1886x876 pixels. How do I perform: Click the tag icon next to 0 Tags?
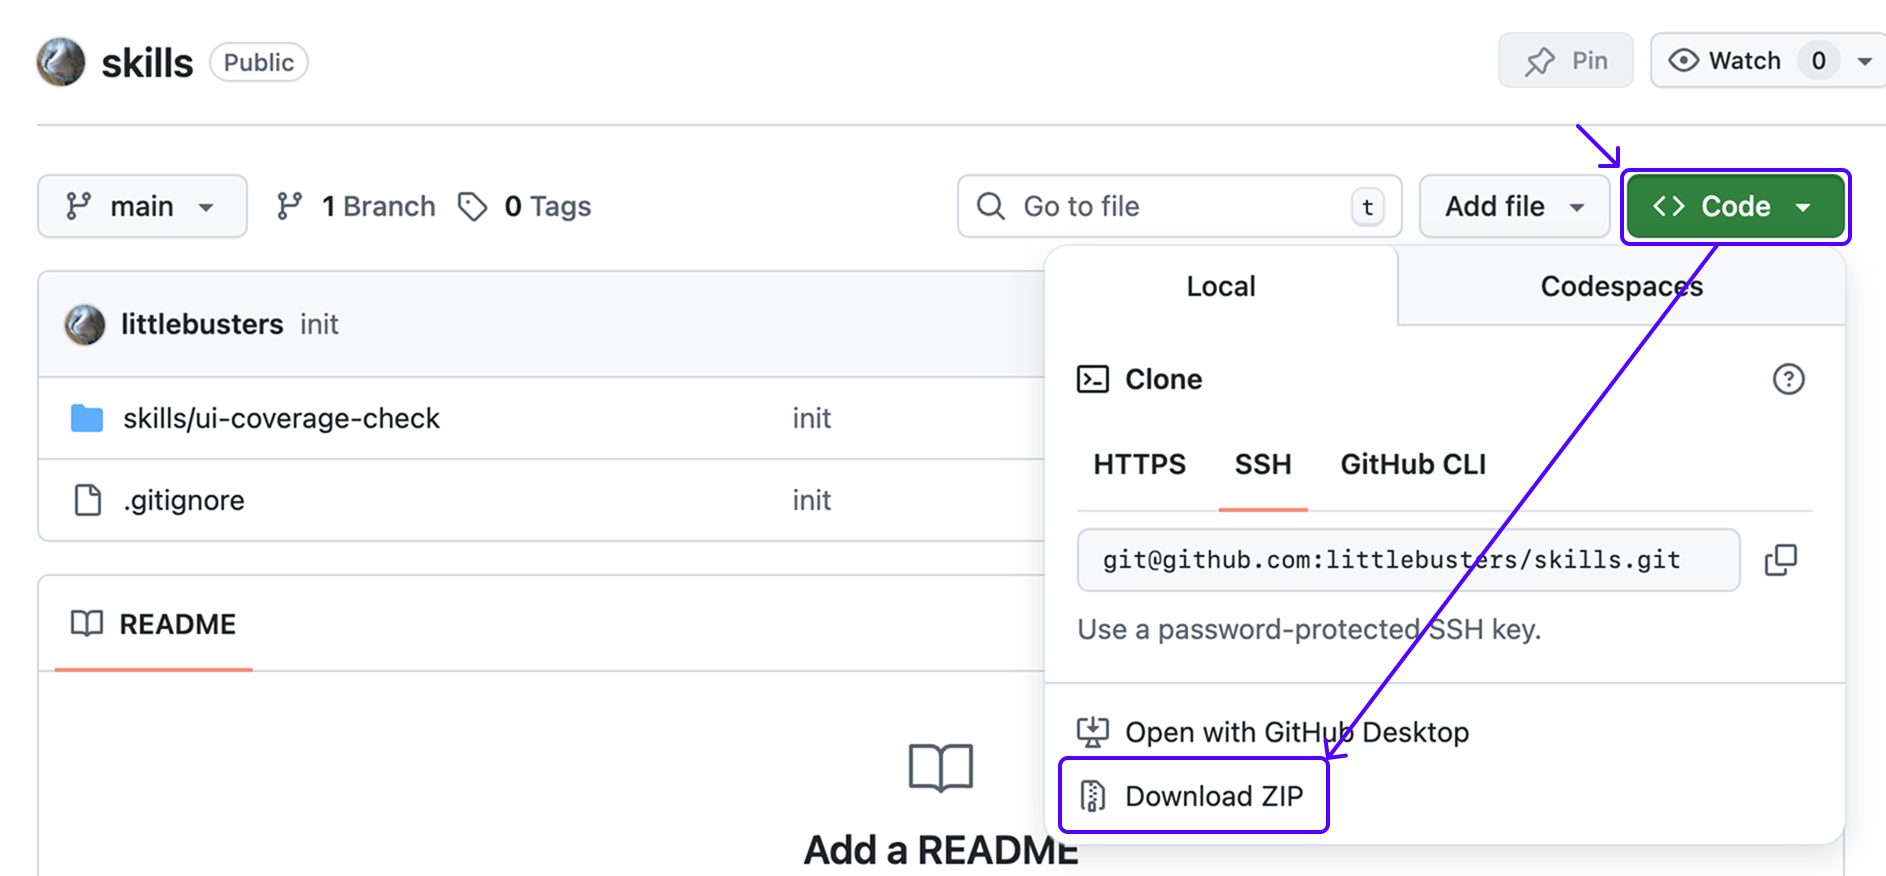click(472, 206)
